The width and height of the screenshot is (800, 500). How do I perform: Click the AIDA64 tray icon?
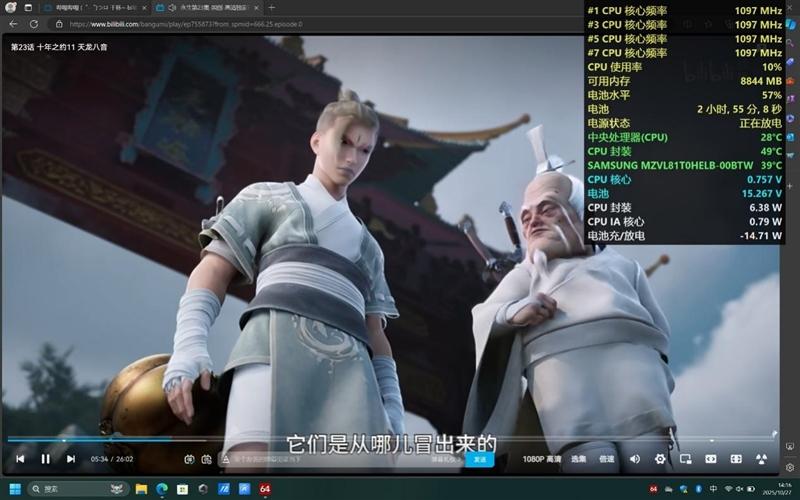click(x=653, y=489)
